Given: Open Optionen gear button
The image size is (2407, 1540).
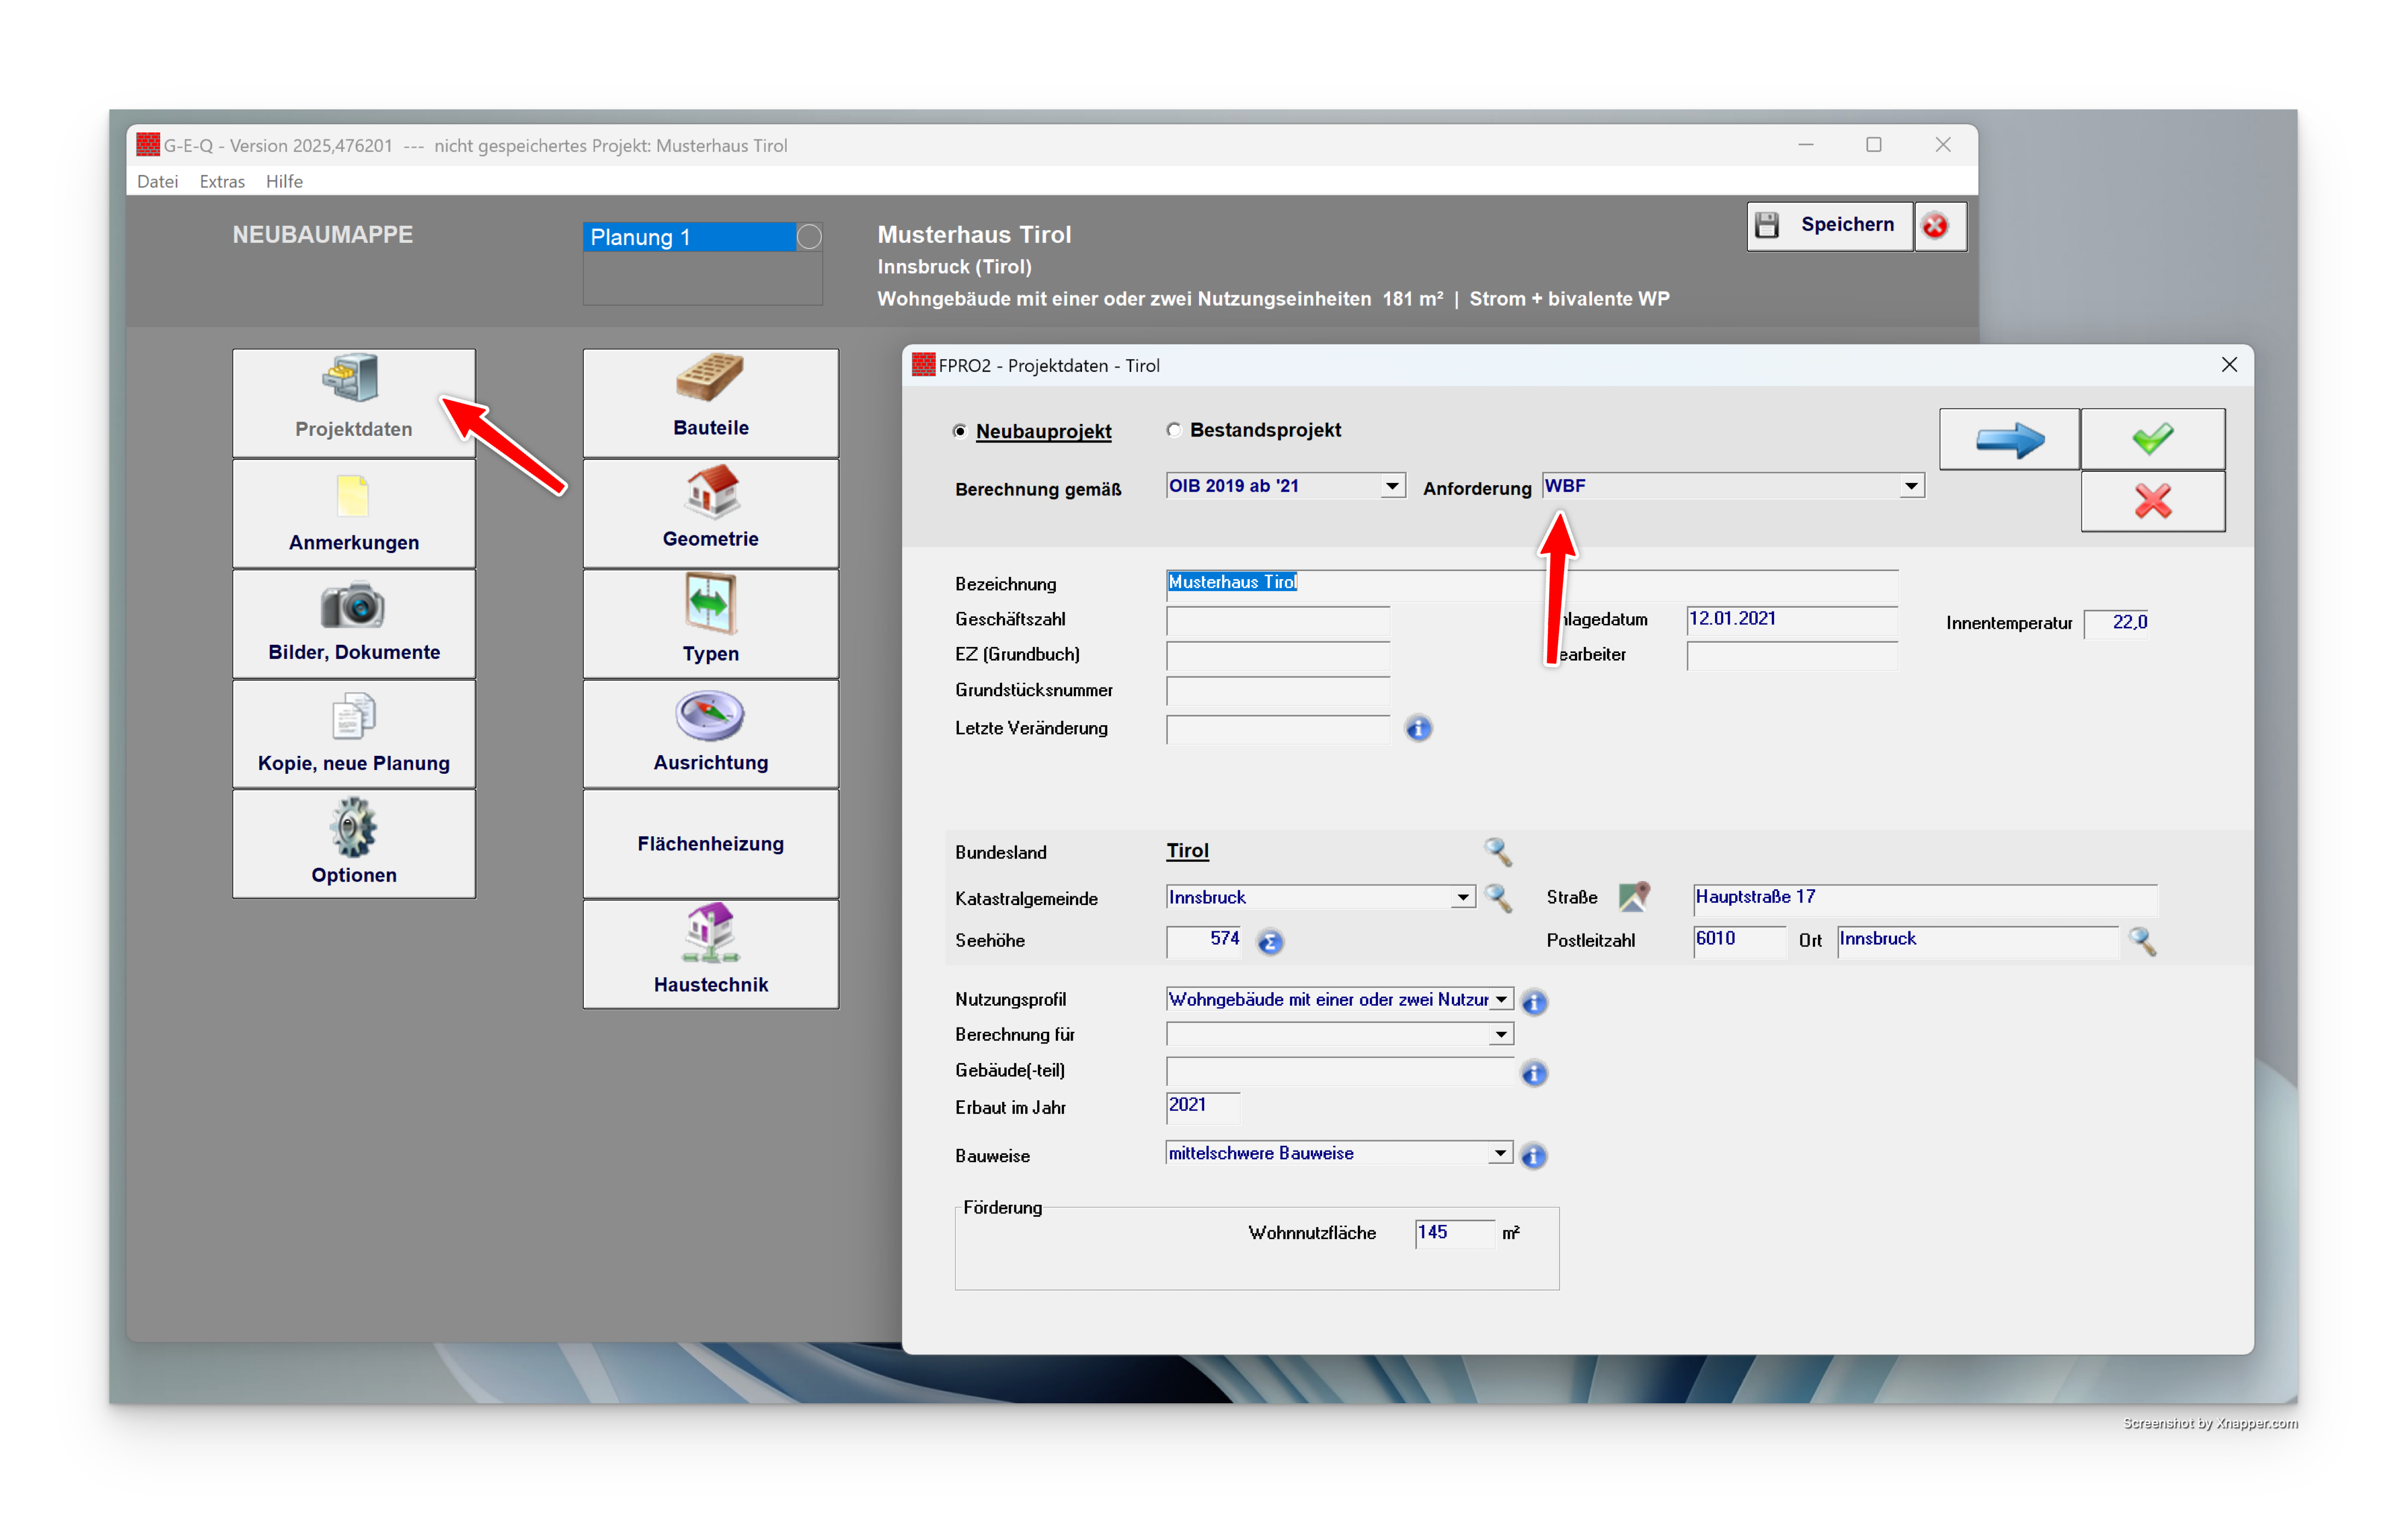Looking at the screenshot, I should click(354, 844).
